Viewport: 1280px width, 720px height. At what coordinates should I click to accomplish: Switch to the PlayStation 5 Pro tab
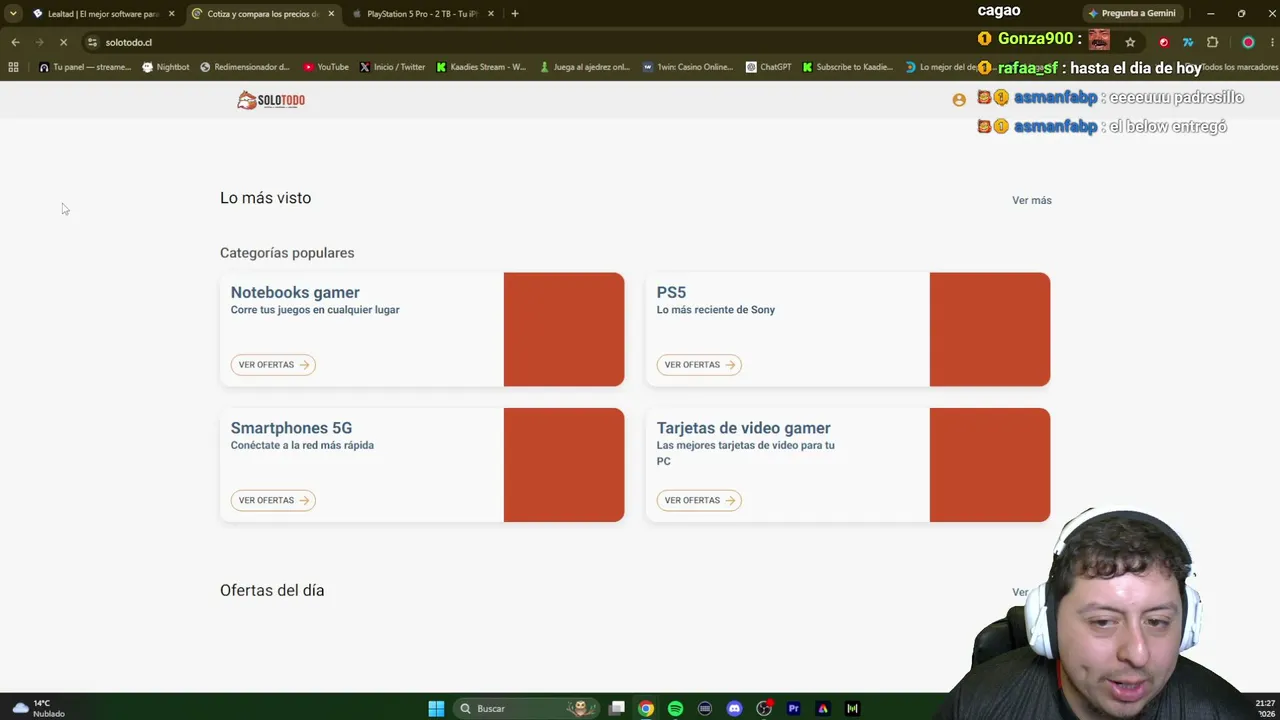tap(422, 14)
